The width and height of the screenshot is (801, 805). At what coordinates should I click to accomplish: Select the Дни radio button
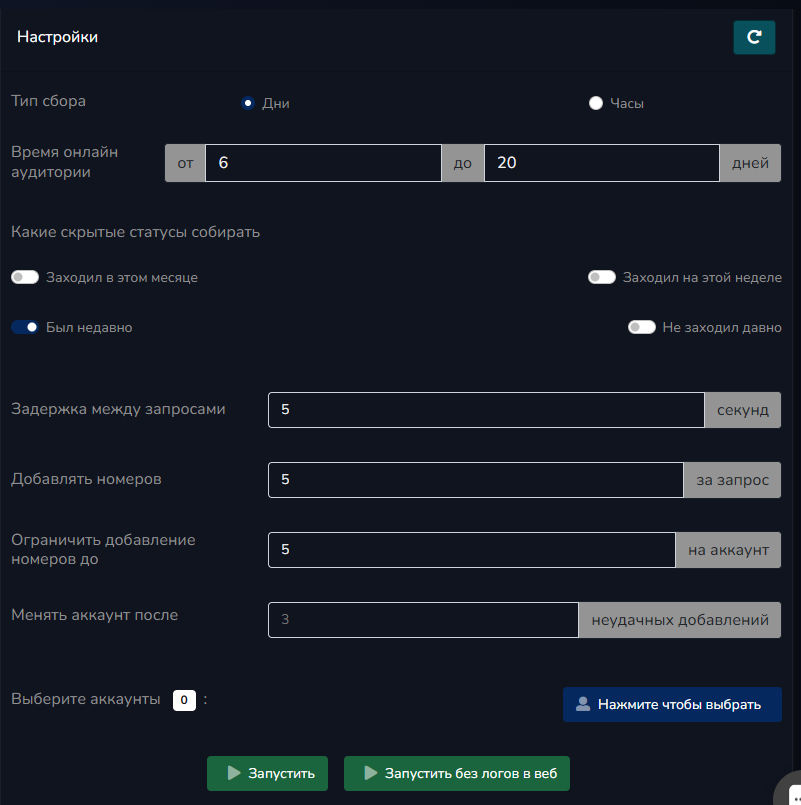[x=248, y=102]
